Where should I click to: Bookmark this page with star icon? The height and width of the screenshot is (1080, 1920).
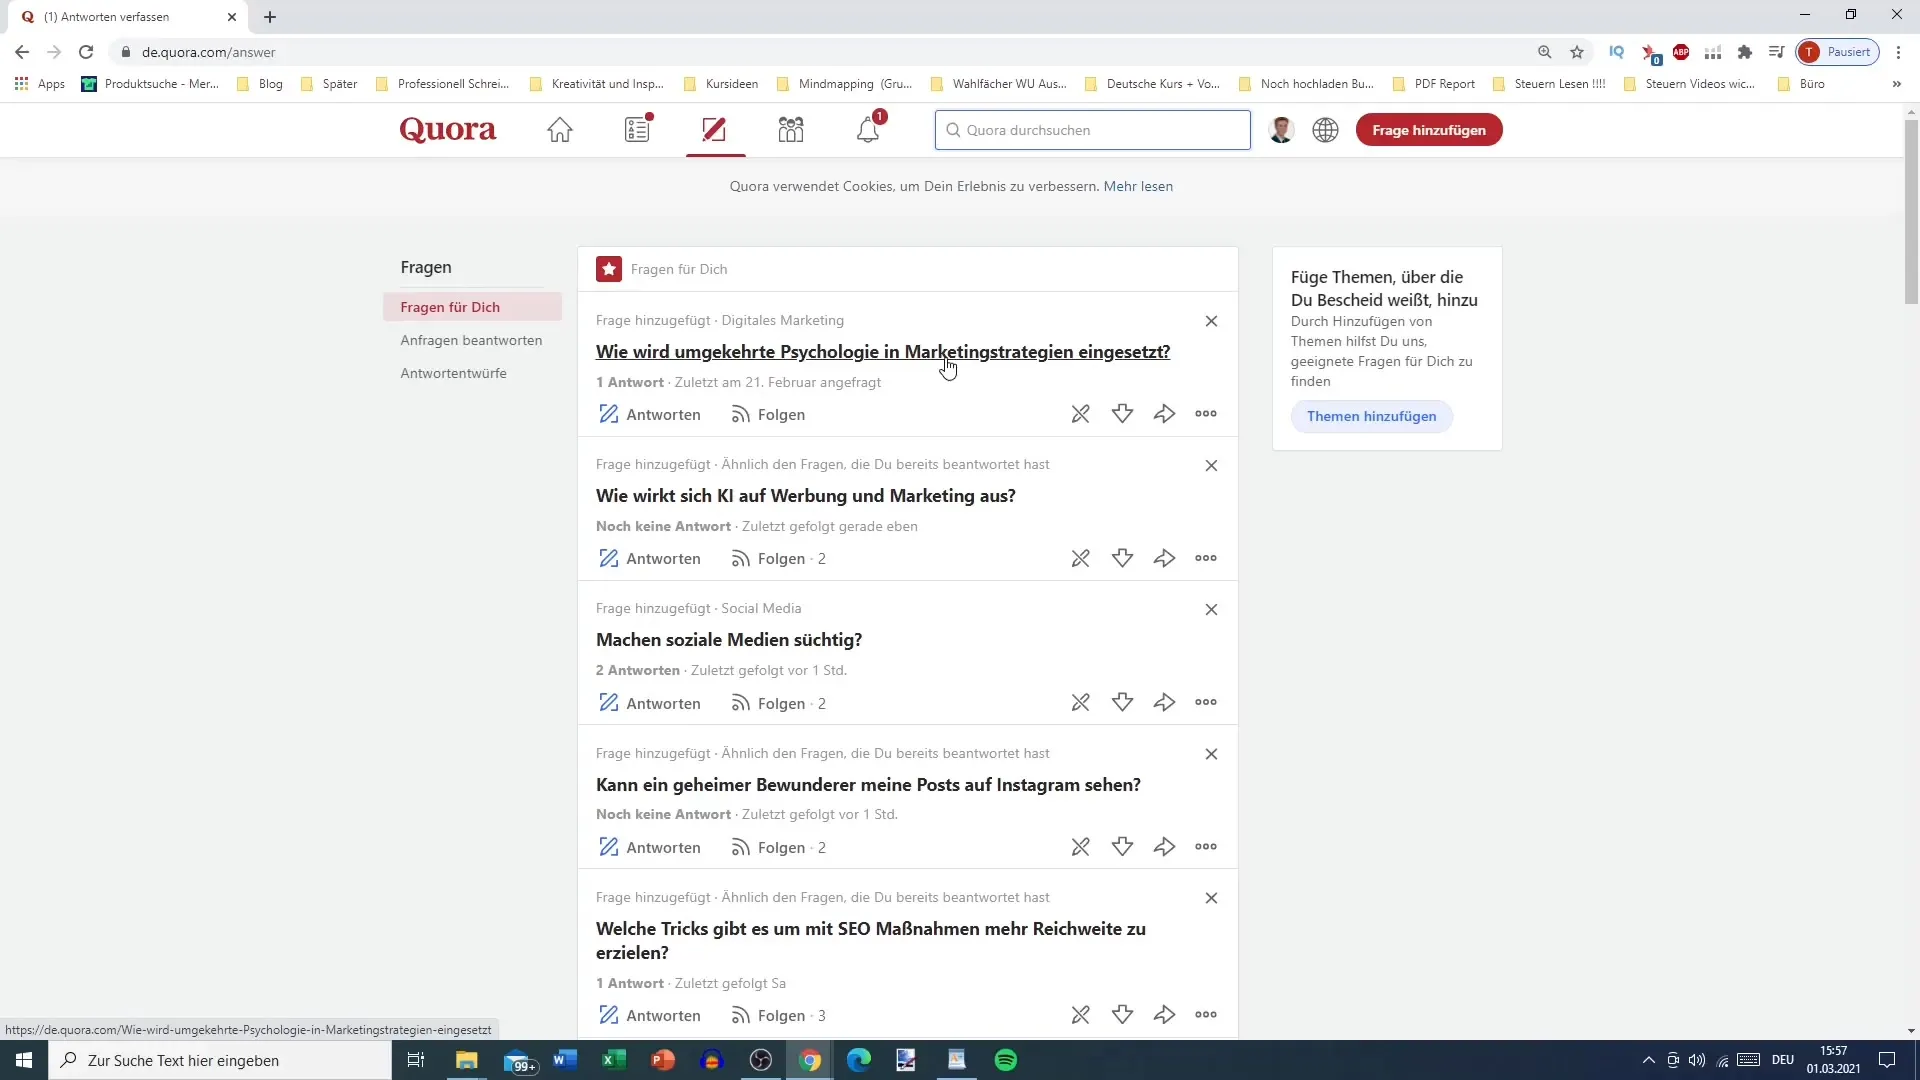1577,52
